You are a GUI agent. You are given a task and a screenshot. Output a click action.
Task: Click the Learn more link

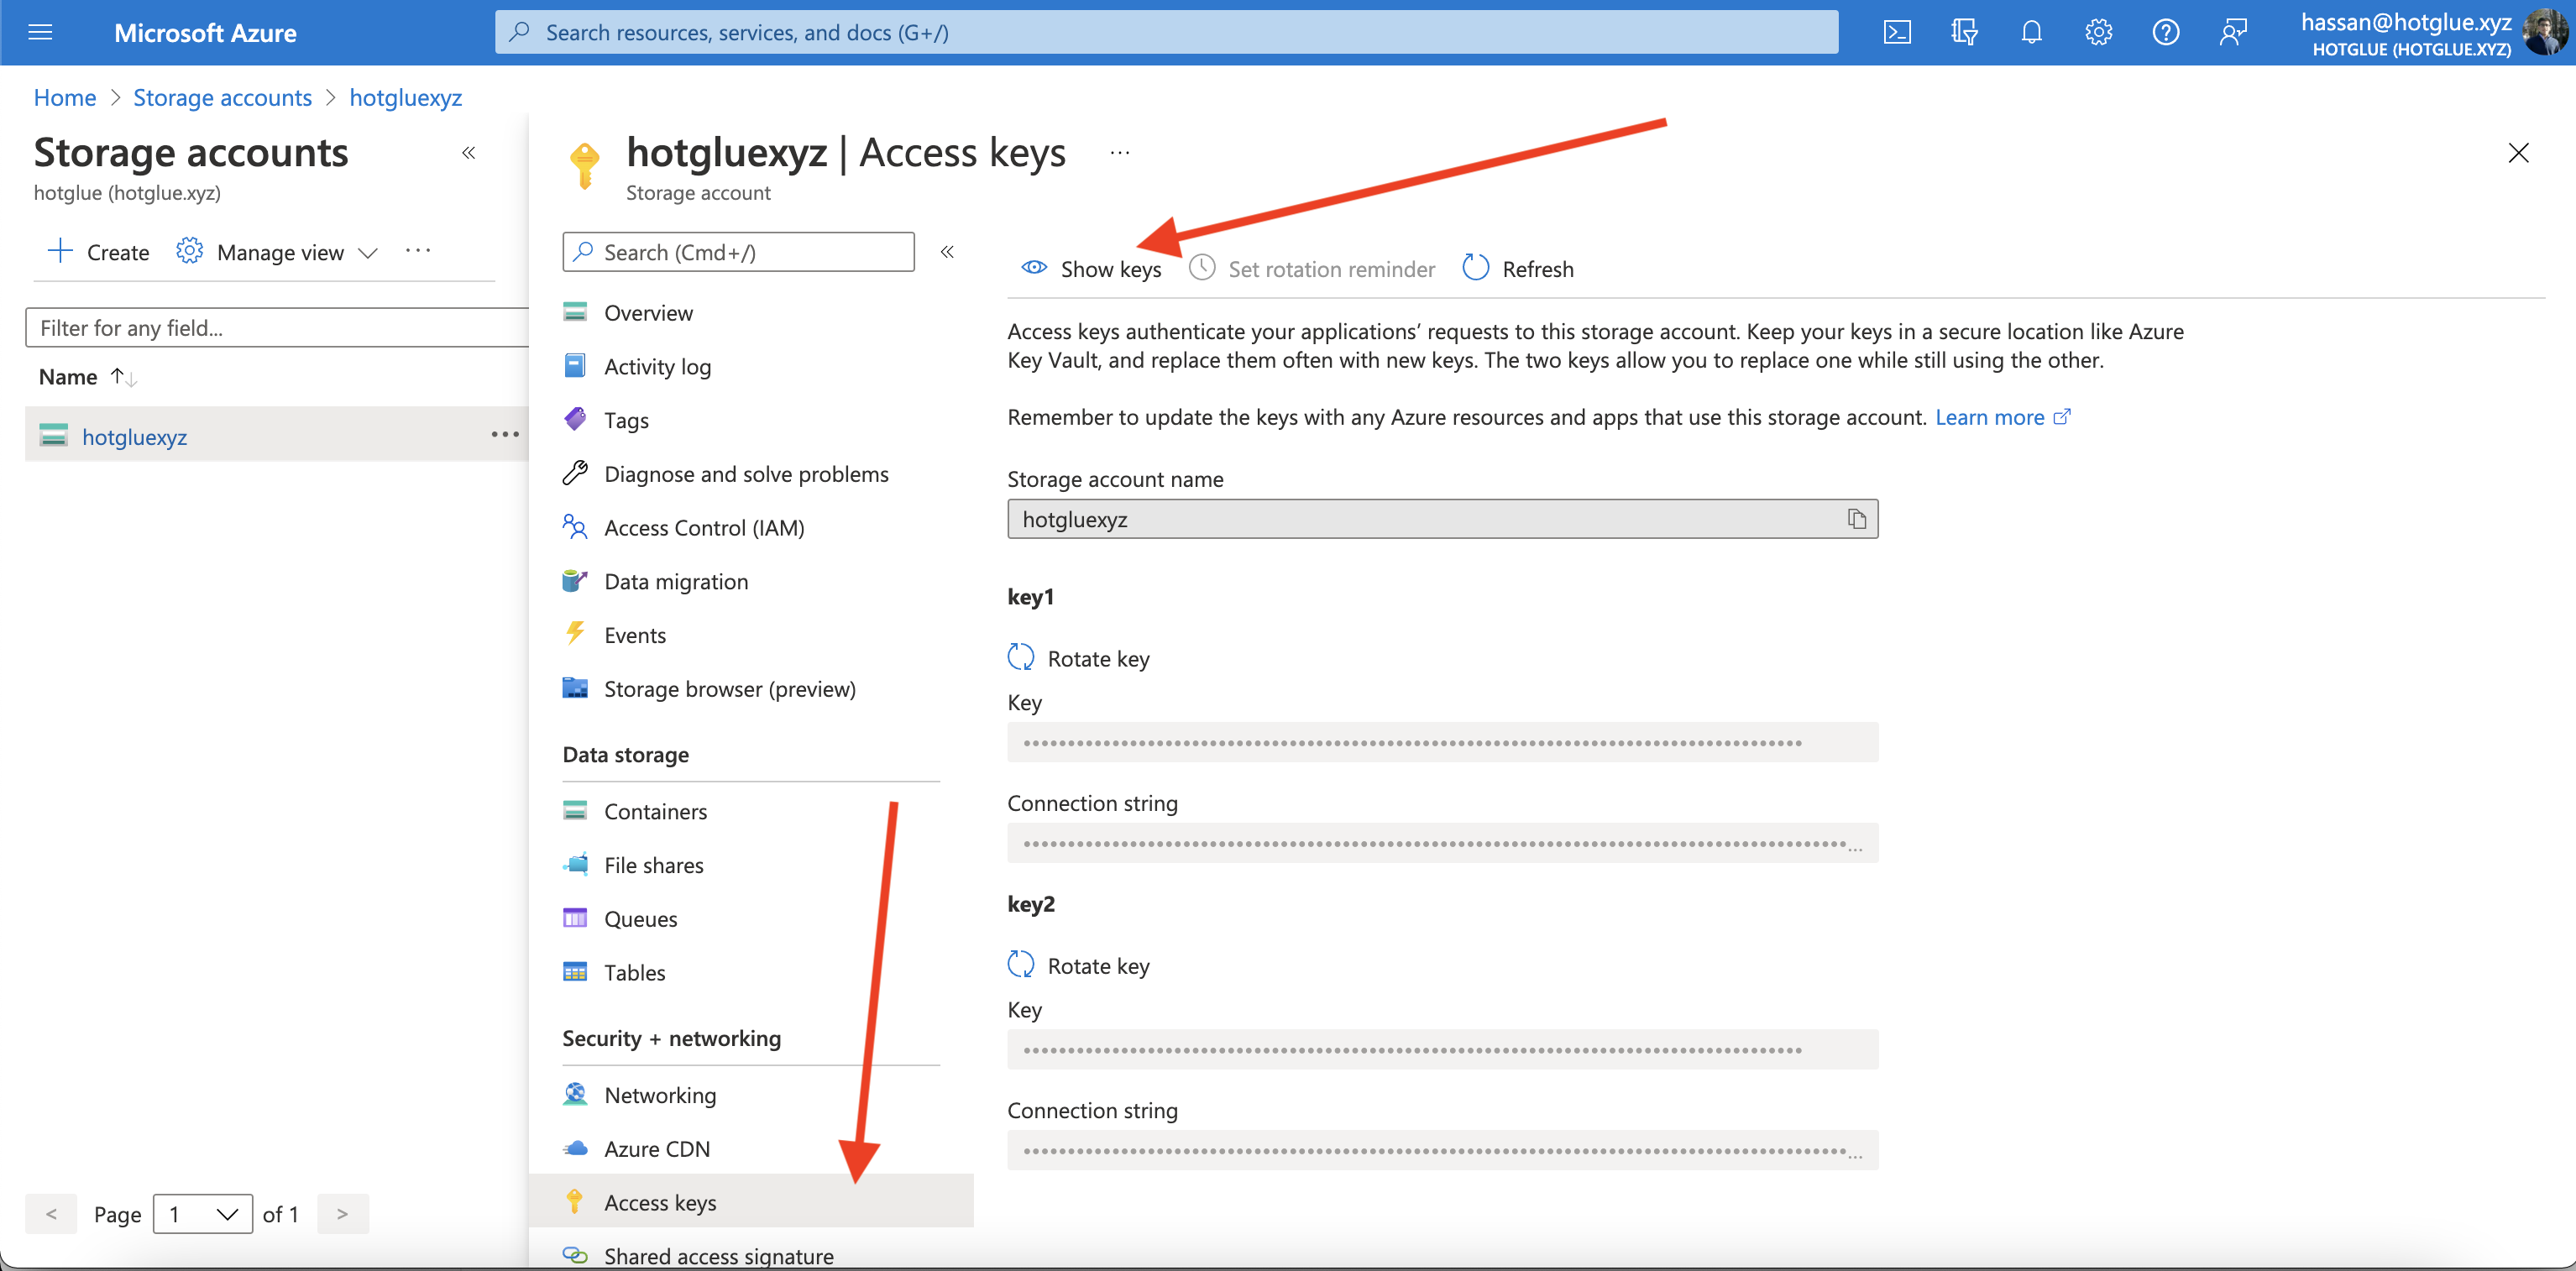[1989, 417]
